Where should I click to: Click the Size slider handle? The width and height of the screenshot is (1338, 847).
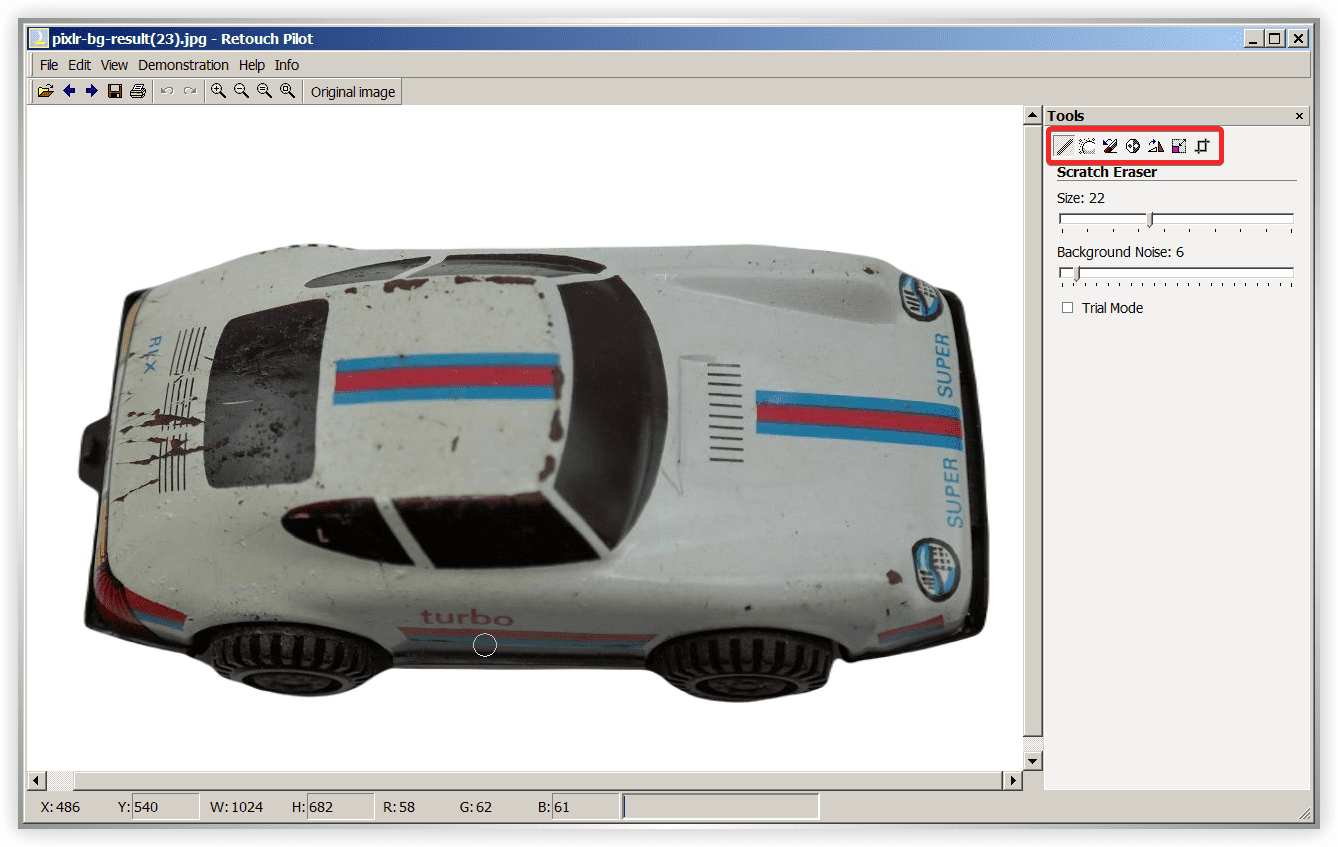pos(1150,219)
